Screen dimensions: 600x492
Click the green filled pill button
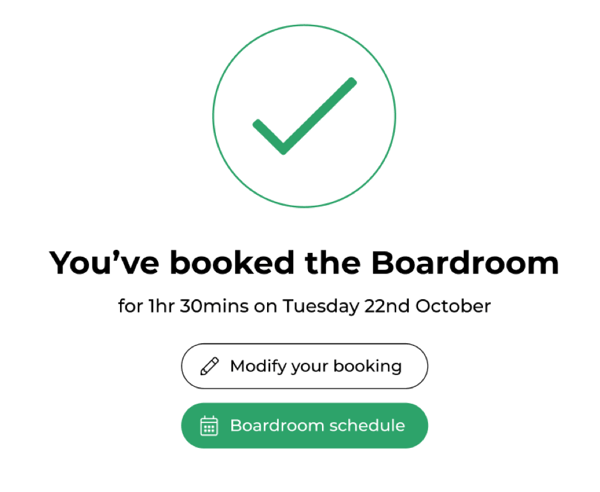(x=305, y=425)
